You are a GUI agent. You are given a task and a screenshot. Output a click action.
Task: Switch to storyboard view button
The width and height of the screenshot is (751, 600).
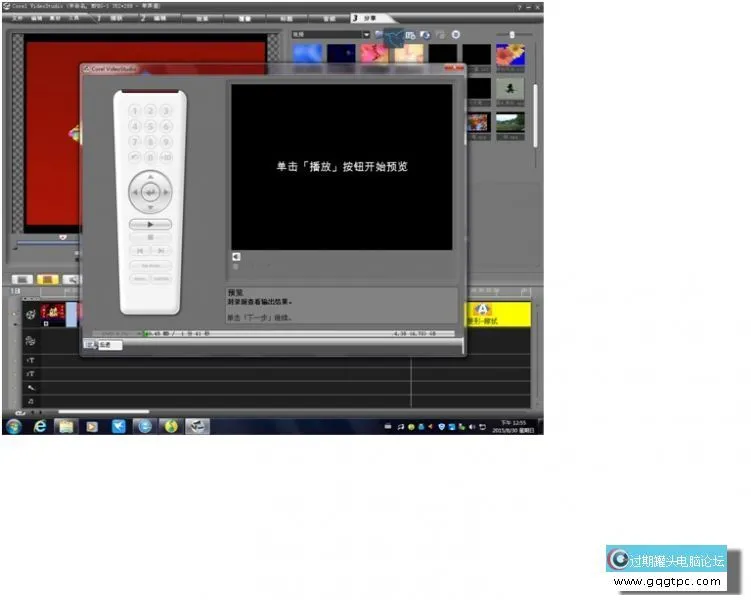point(22,280)
